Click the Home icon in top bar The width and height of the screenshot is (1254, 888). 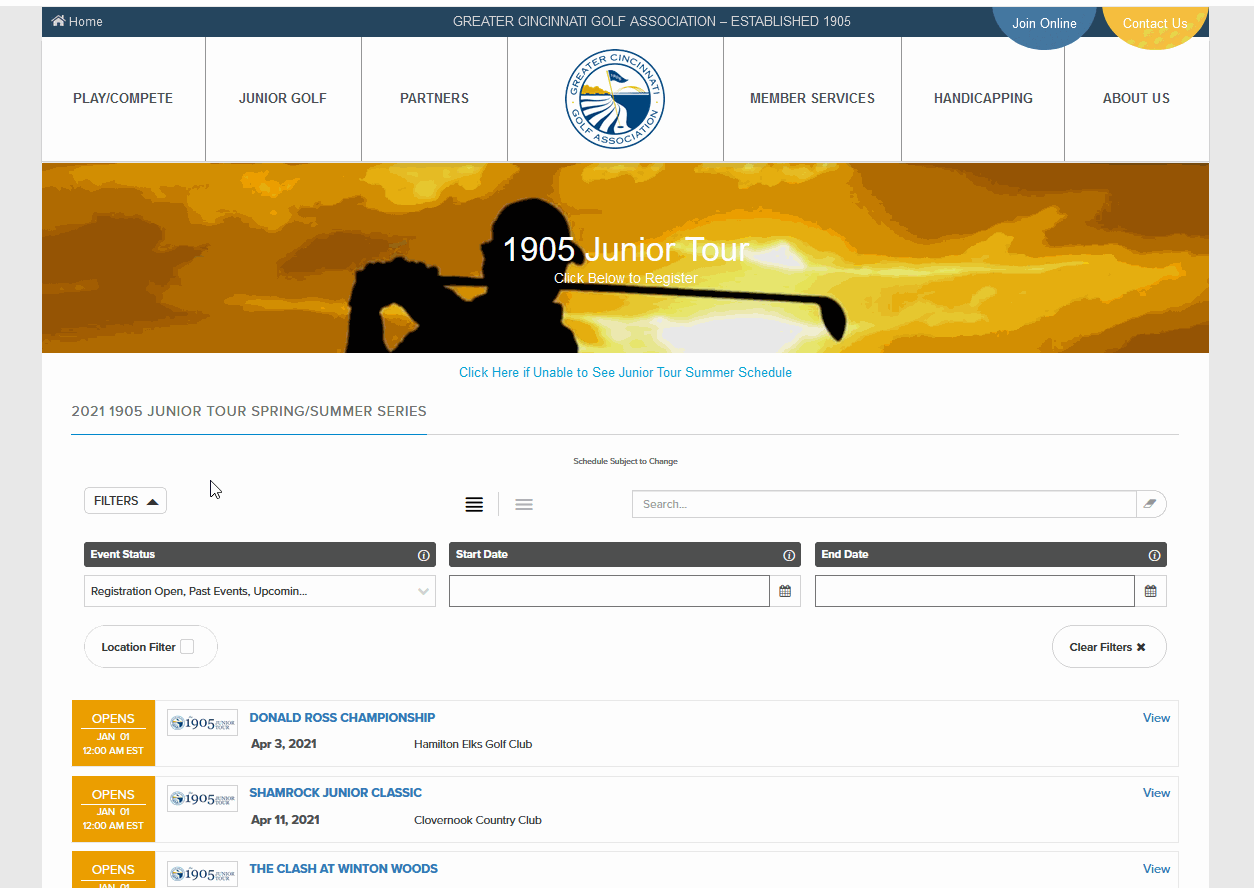point(58,21)
